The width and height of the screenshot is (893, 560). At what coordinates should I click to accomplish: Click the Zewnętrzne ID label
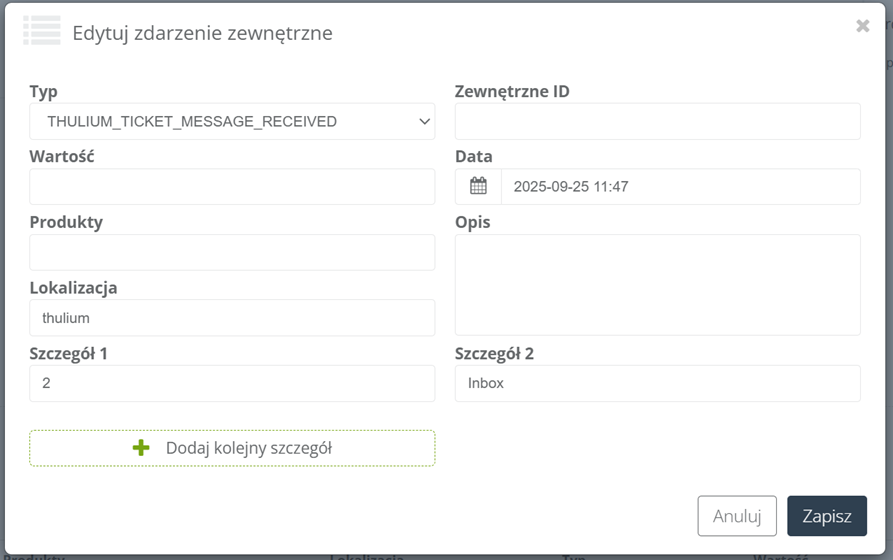(512, 92)
